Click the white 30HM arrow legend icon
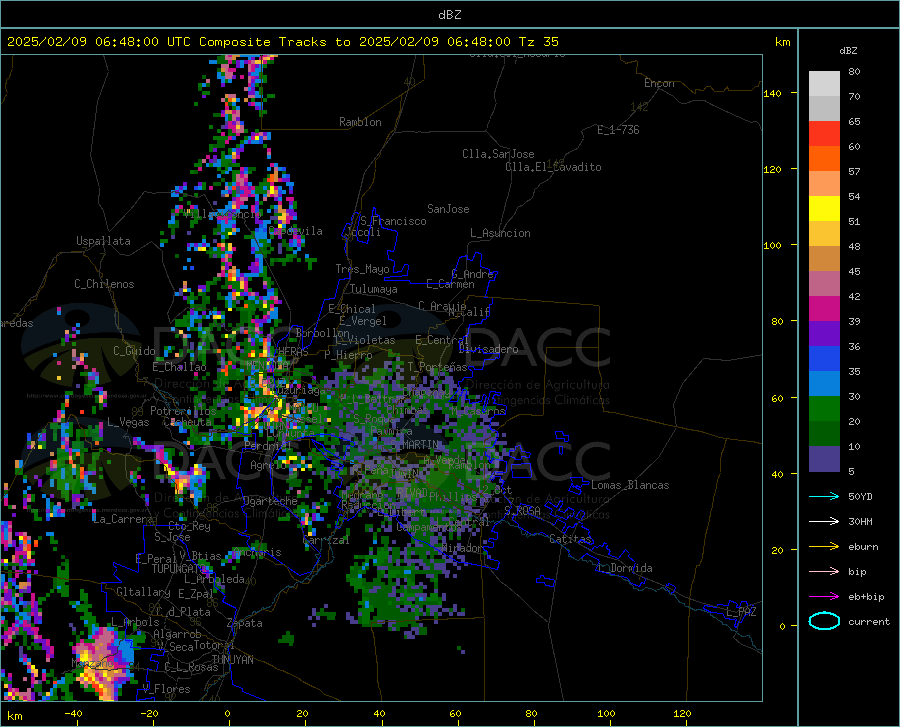This screenshot has height=727, width=900. [824, 521]
